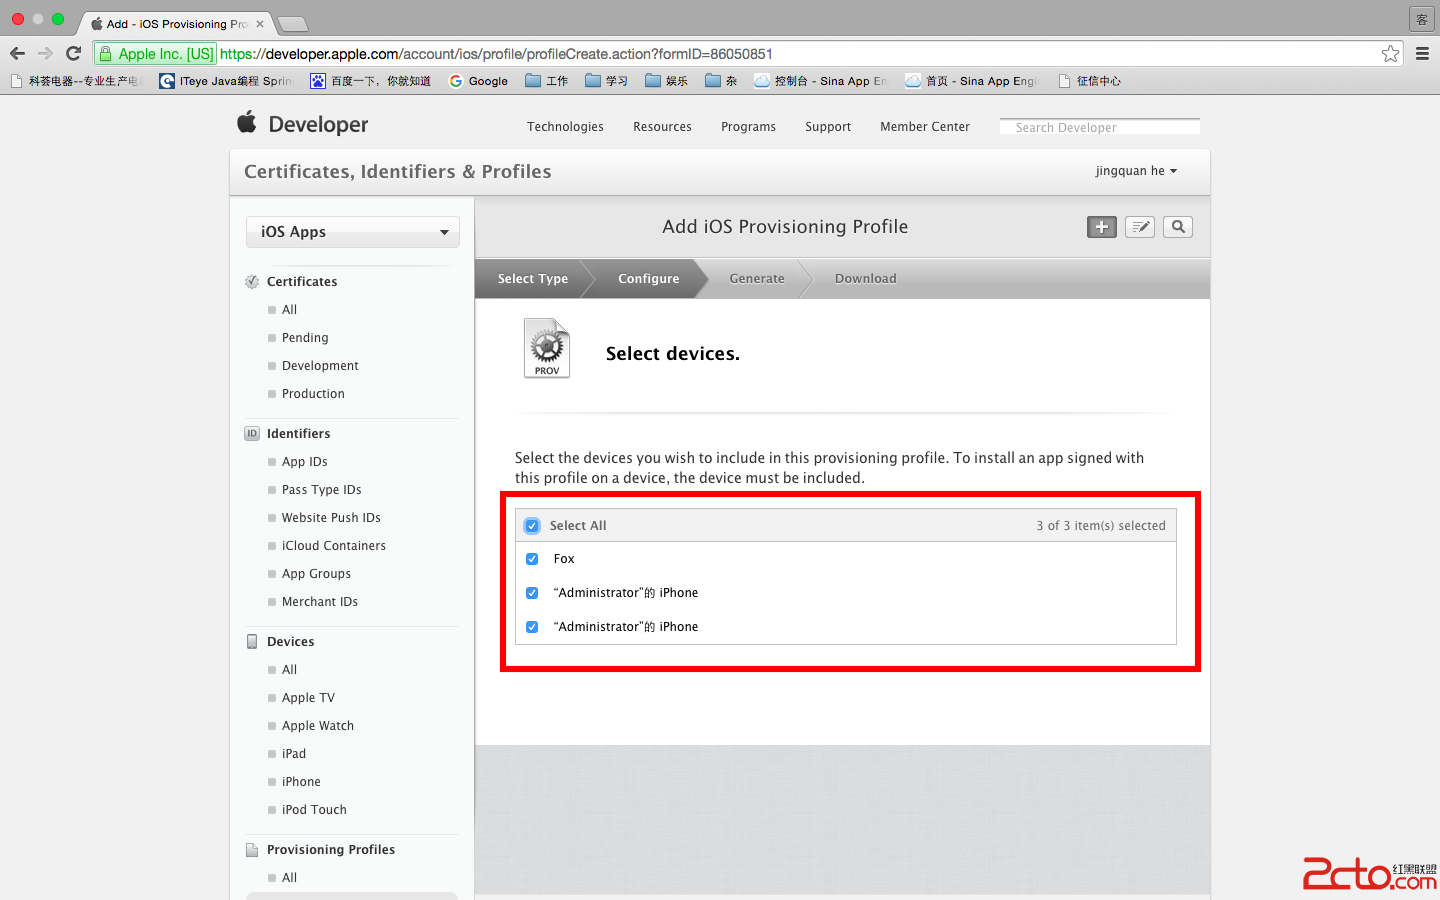Screen dimensions: 1440x900
Task: Click the browser reload icon
Action: pos(73,54)
